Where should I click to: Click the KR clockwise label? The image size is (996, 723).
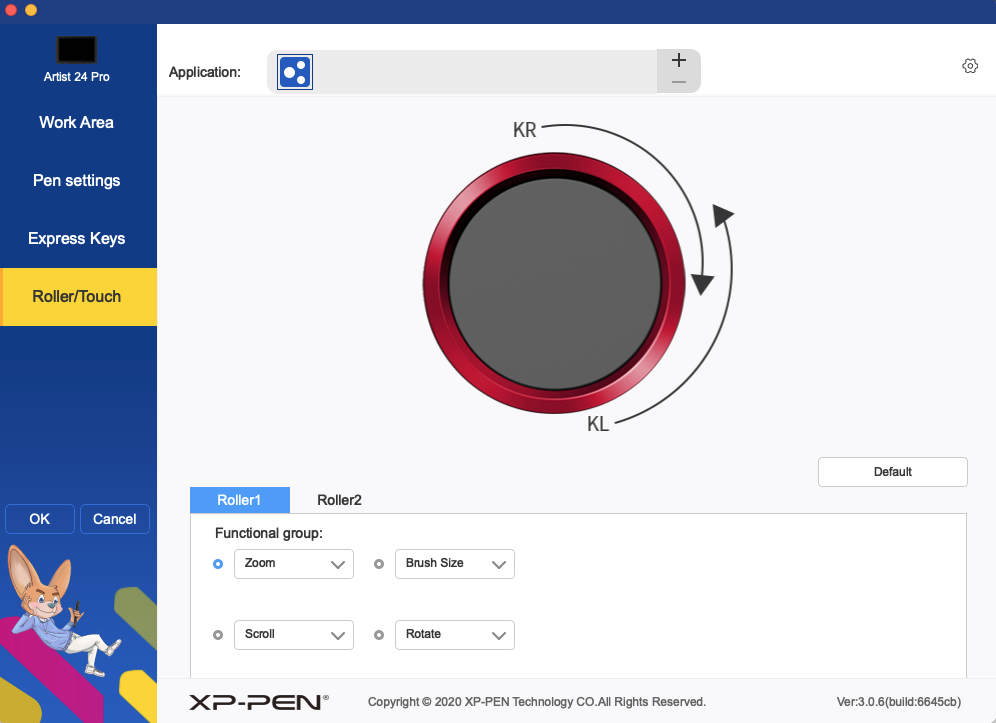(525, 130)
